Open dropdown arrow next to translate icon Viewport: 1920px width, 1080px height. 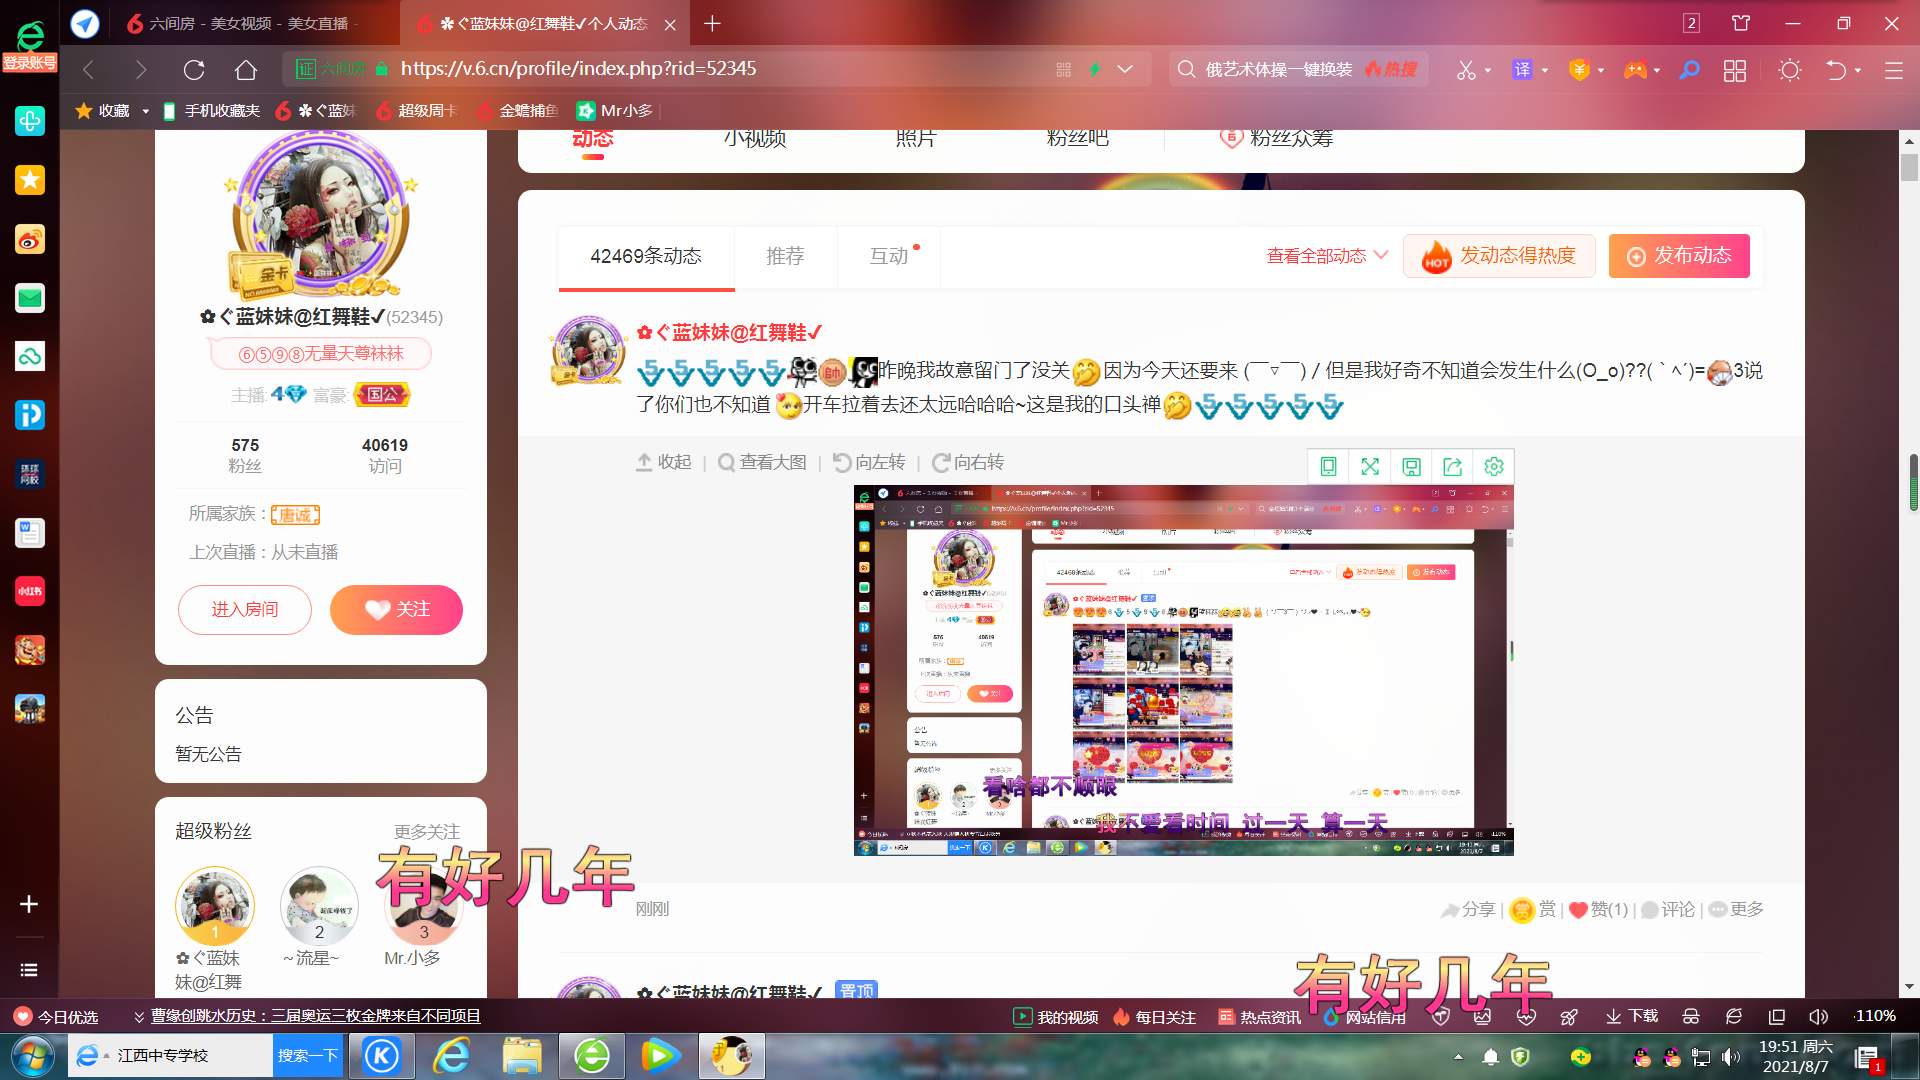tap(1545, 71)
